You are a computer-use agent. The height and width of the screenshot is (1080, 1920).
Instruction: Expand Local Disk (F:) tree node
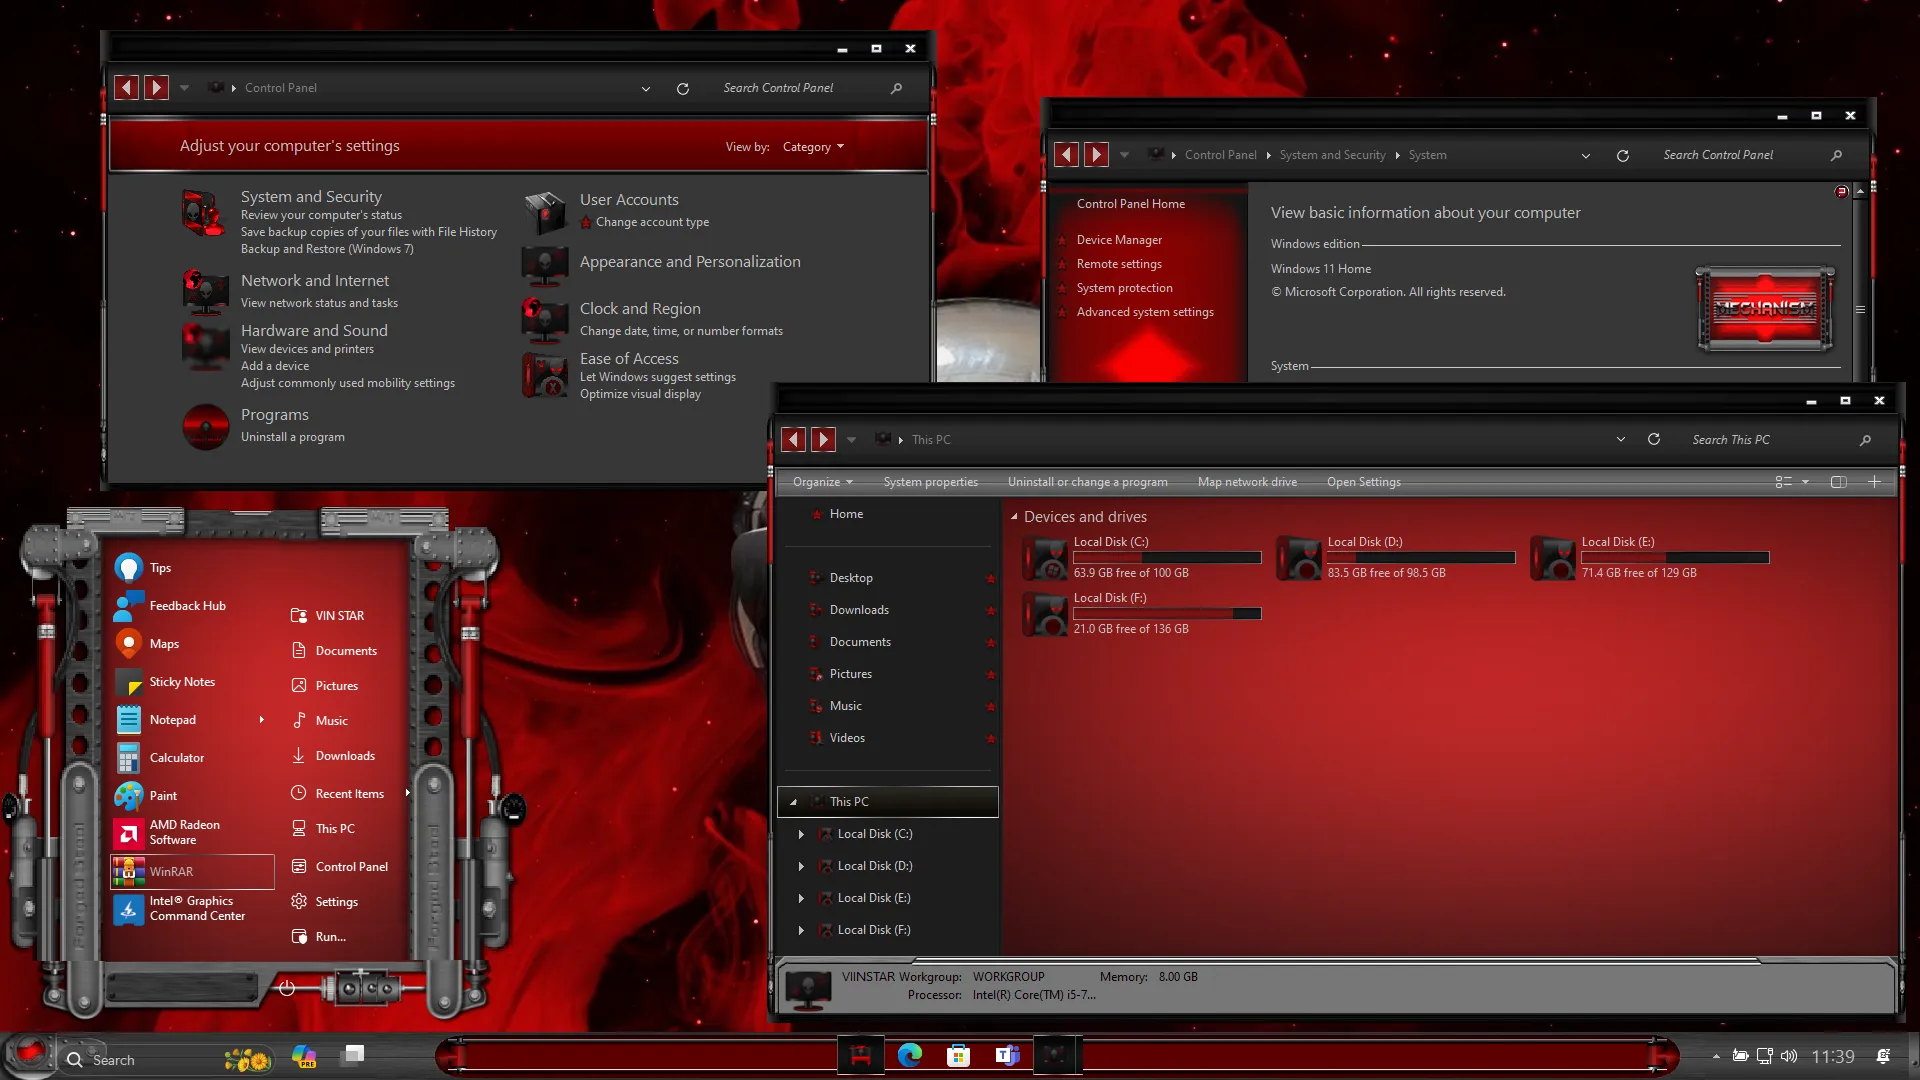pos(801,930)
